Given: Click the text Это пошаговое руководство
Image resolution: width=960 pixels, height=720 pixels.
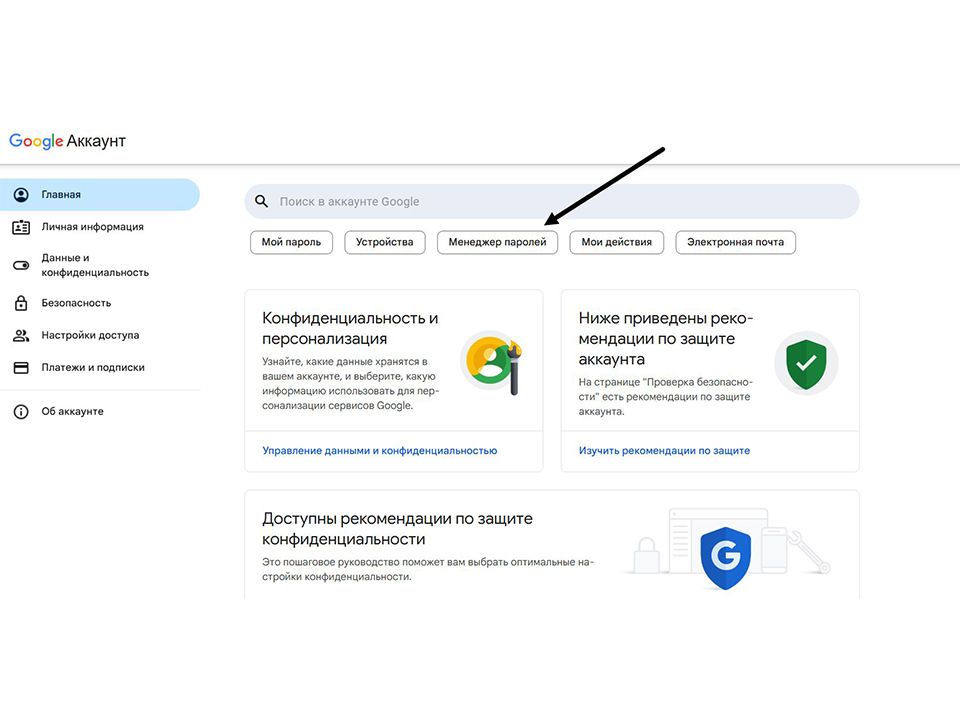Looking at the screenshot, I should coord(428,569).
